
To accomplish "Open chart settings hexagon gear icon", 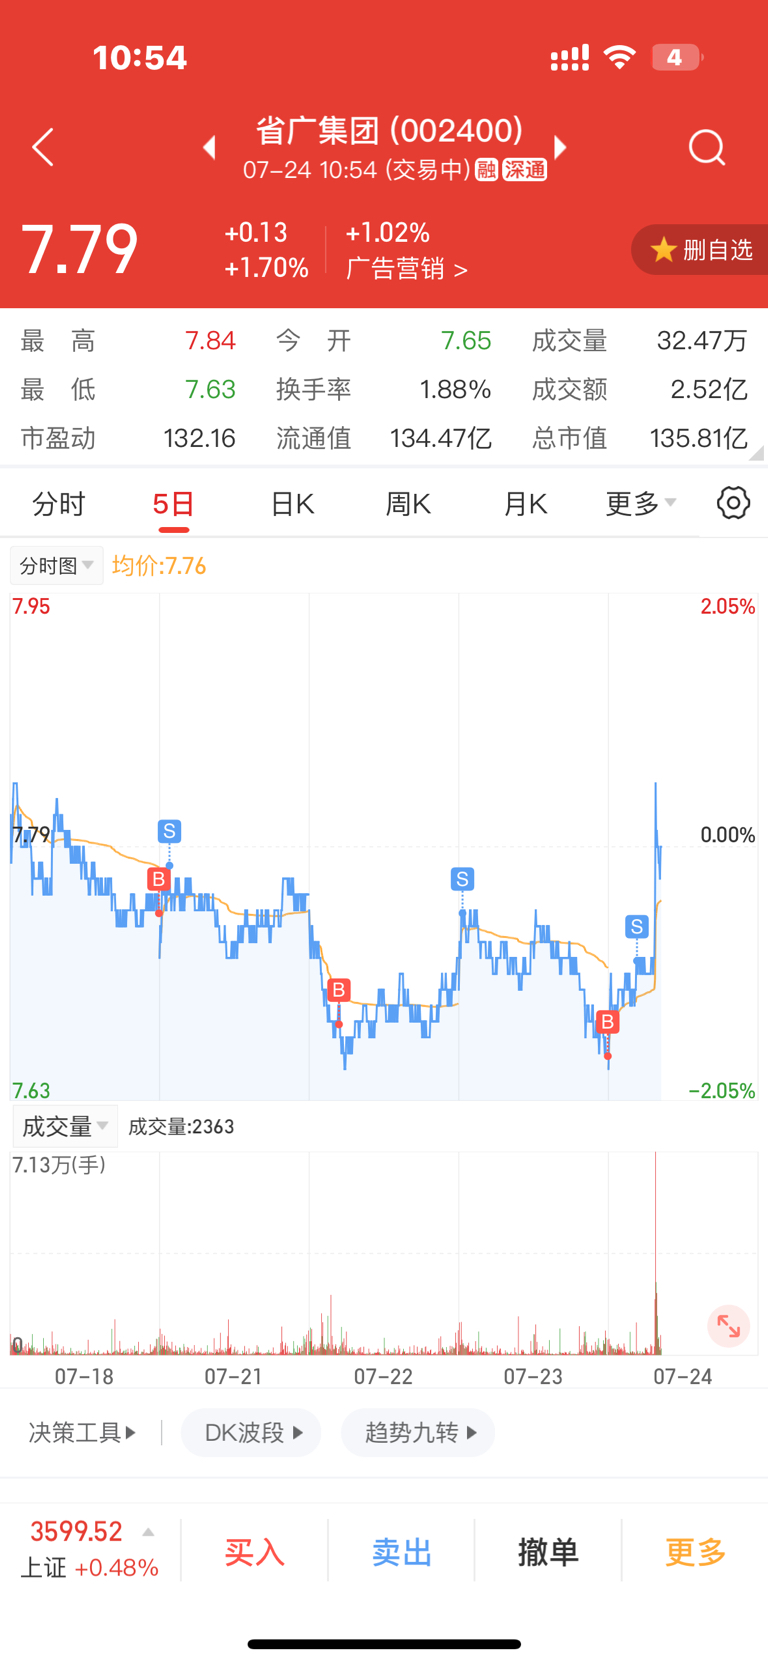I will pyautogui.click(x=733, y=503).
